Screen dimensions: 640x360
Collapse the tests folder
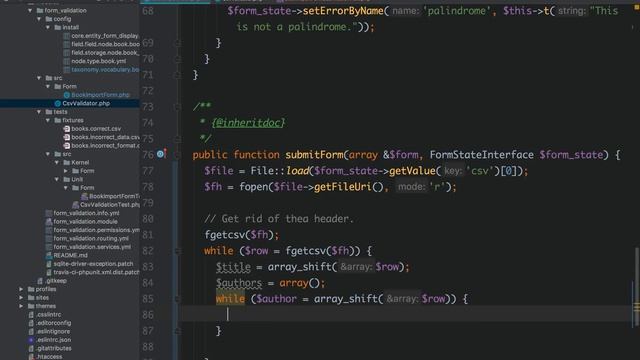[39, 112]
